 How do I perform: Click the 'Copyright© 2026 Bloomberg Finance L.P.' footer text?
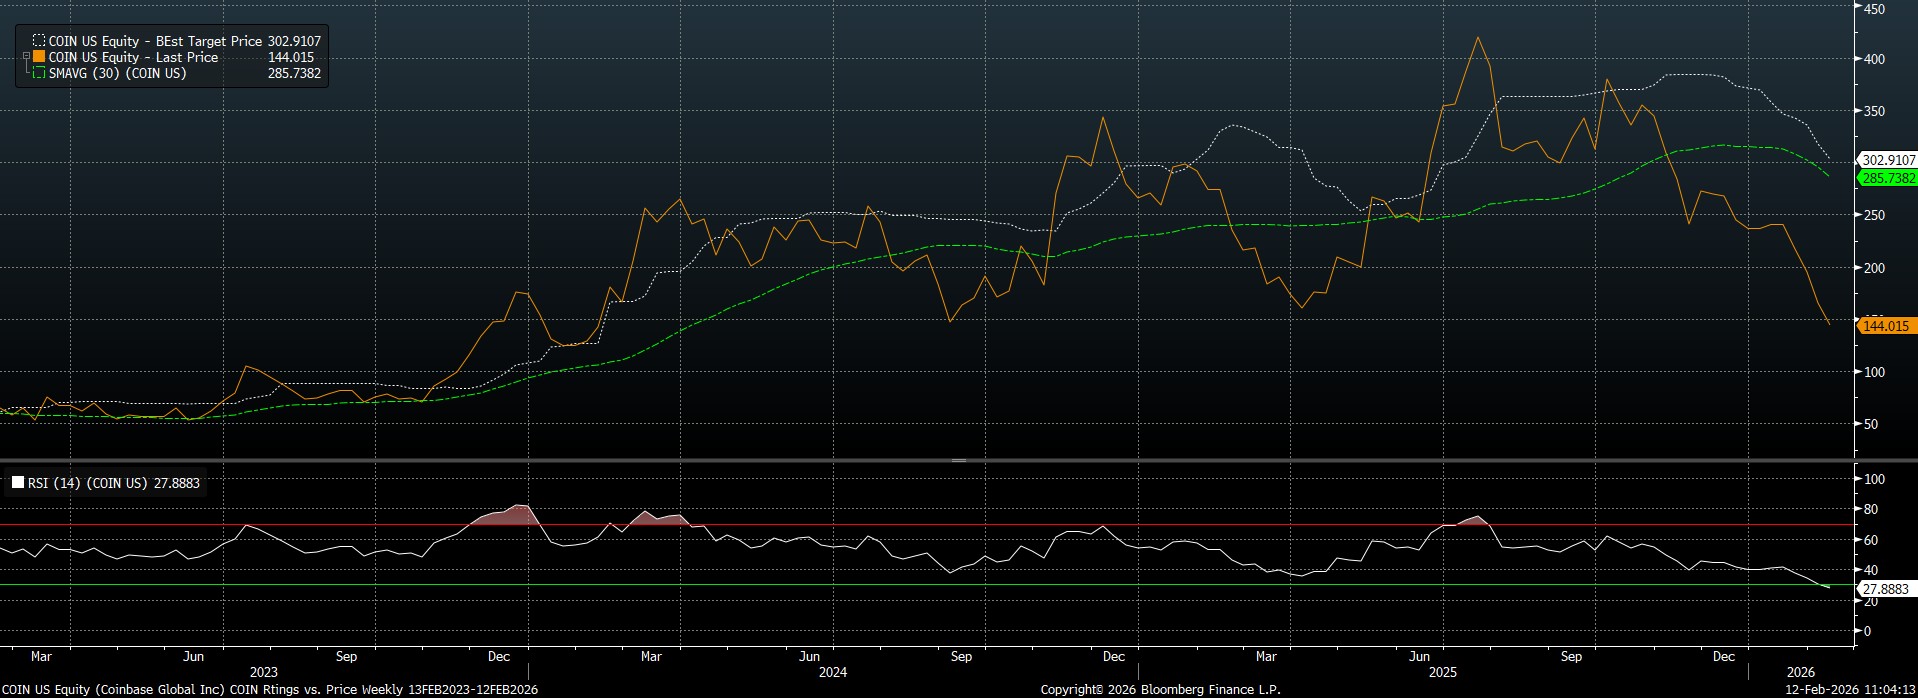1160,690
